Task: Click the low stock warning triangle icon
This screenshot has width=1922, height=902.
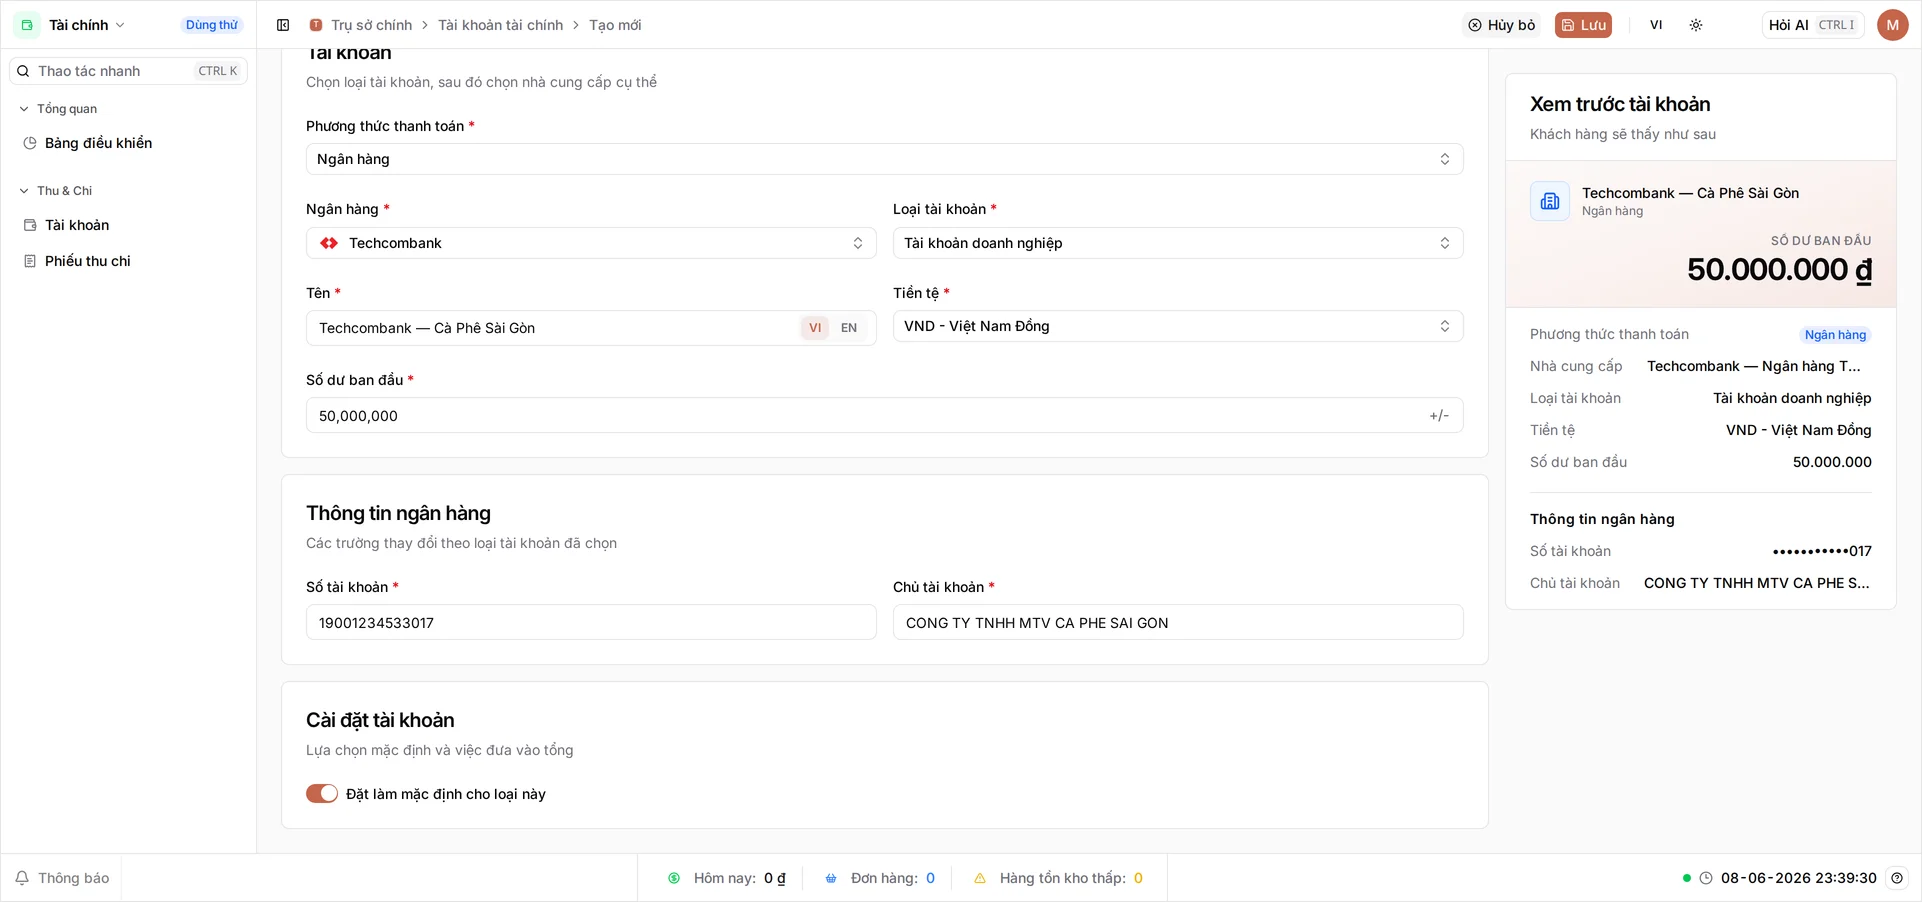Action: pyautogui.click(x=980, y=878)
